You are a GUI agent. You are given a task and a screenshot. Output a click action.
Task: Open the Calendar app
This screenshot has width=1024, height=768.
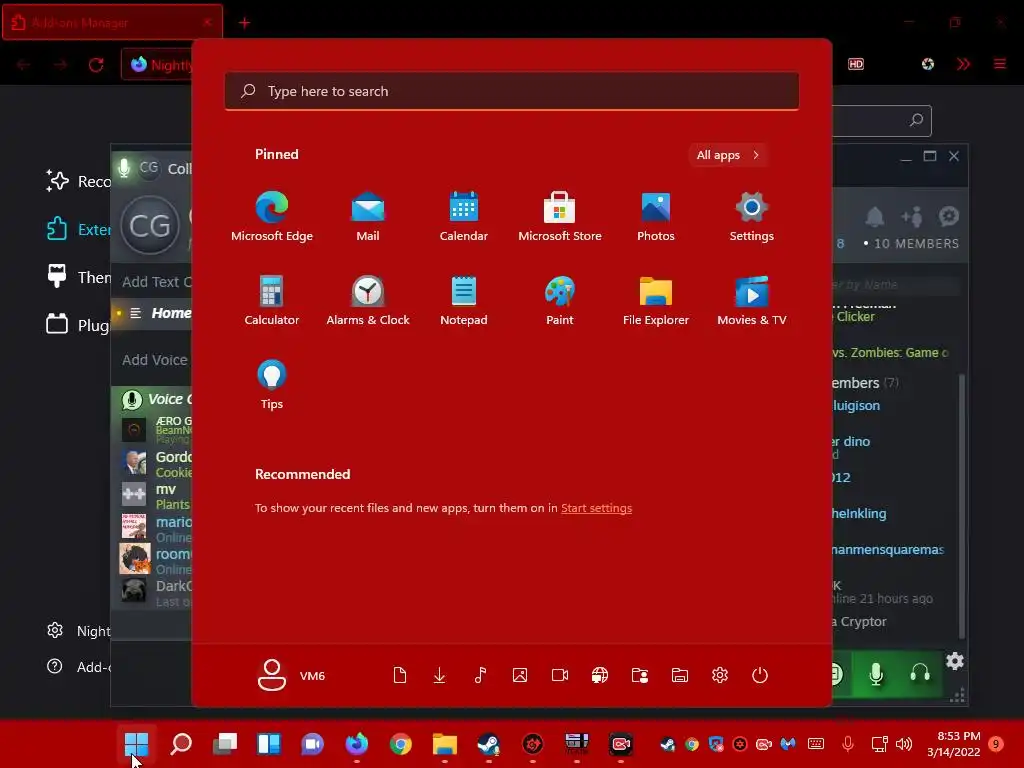click(464, 217)
